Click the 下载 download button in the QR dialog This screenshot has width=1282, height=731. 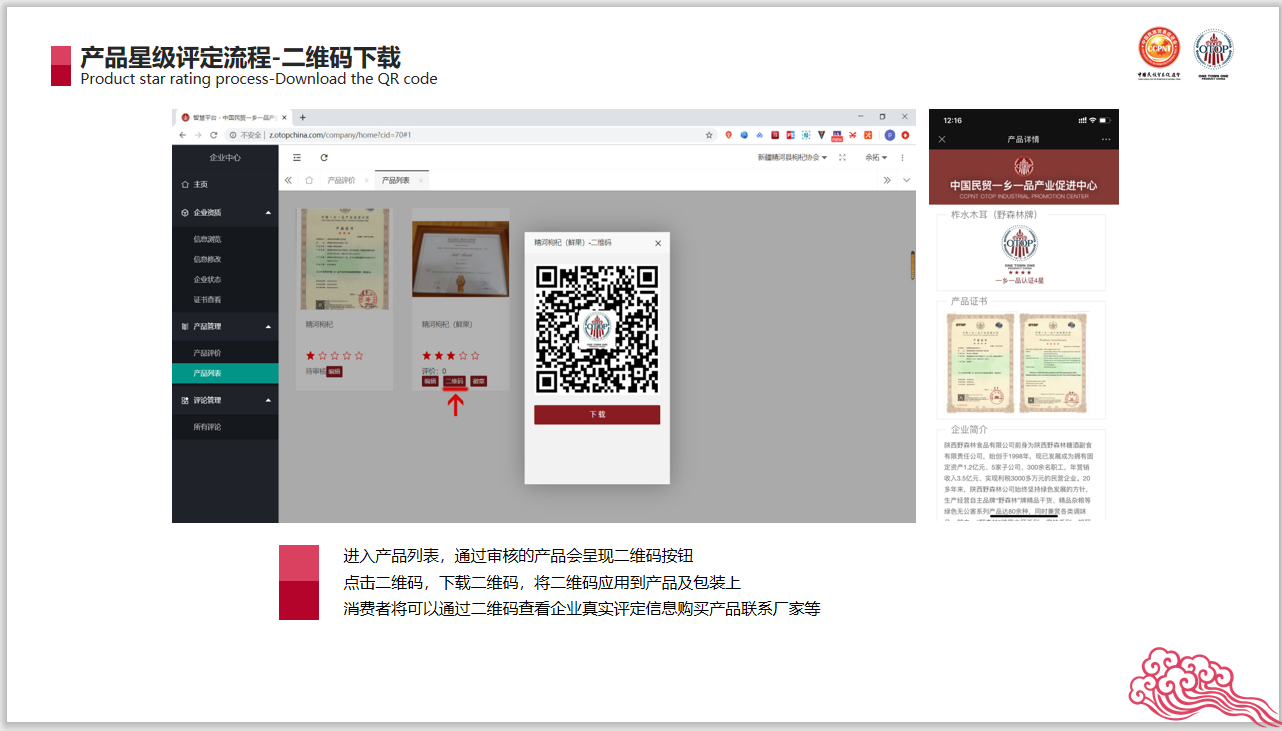pos(597,414)
